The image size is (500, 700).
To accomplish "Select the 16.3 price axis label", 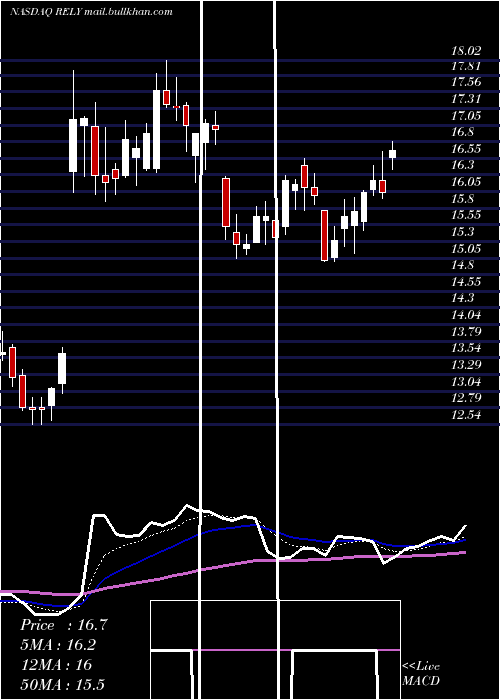I will pyautogui.click(x=463, y=165).
